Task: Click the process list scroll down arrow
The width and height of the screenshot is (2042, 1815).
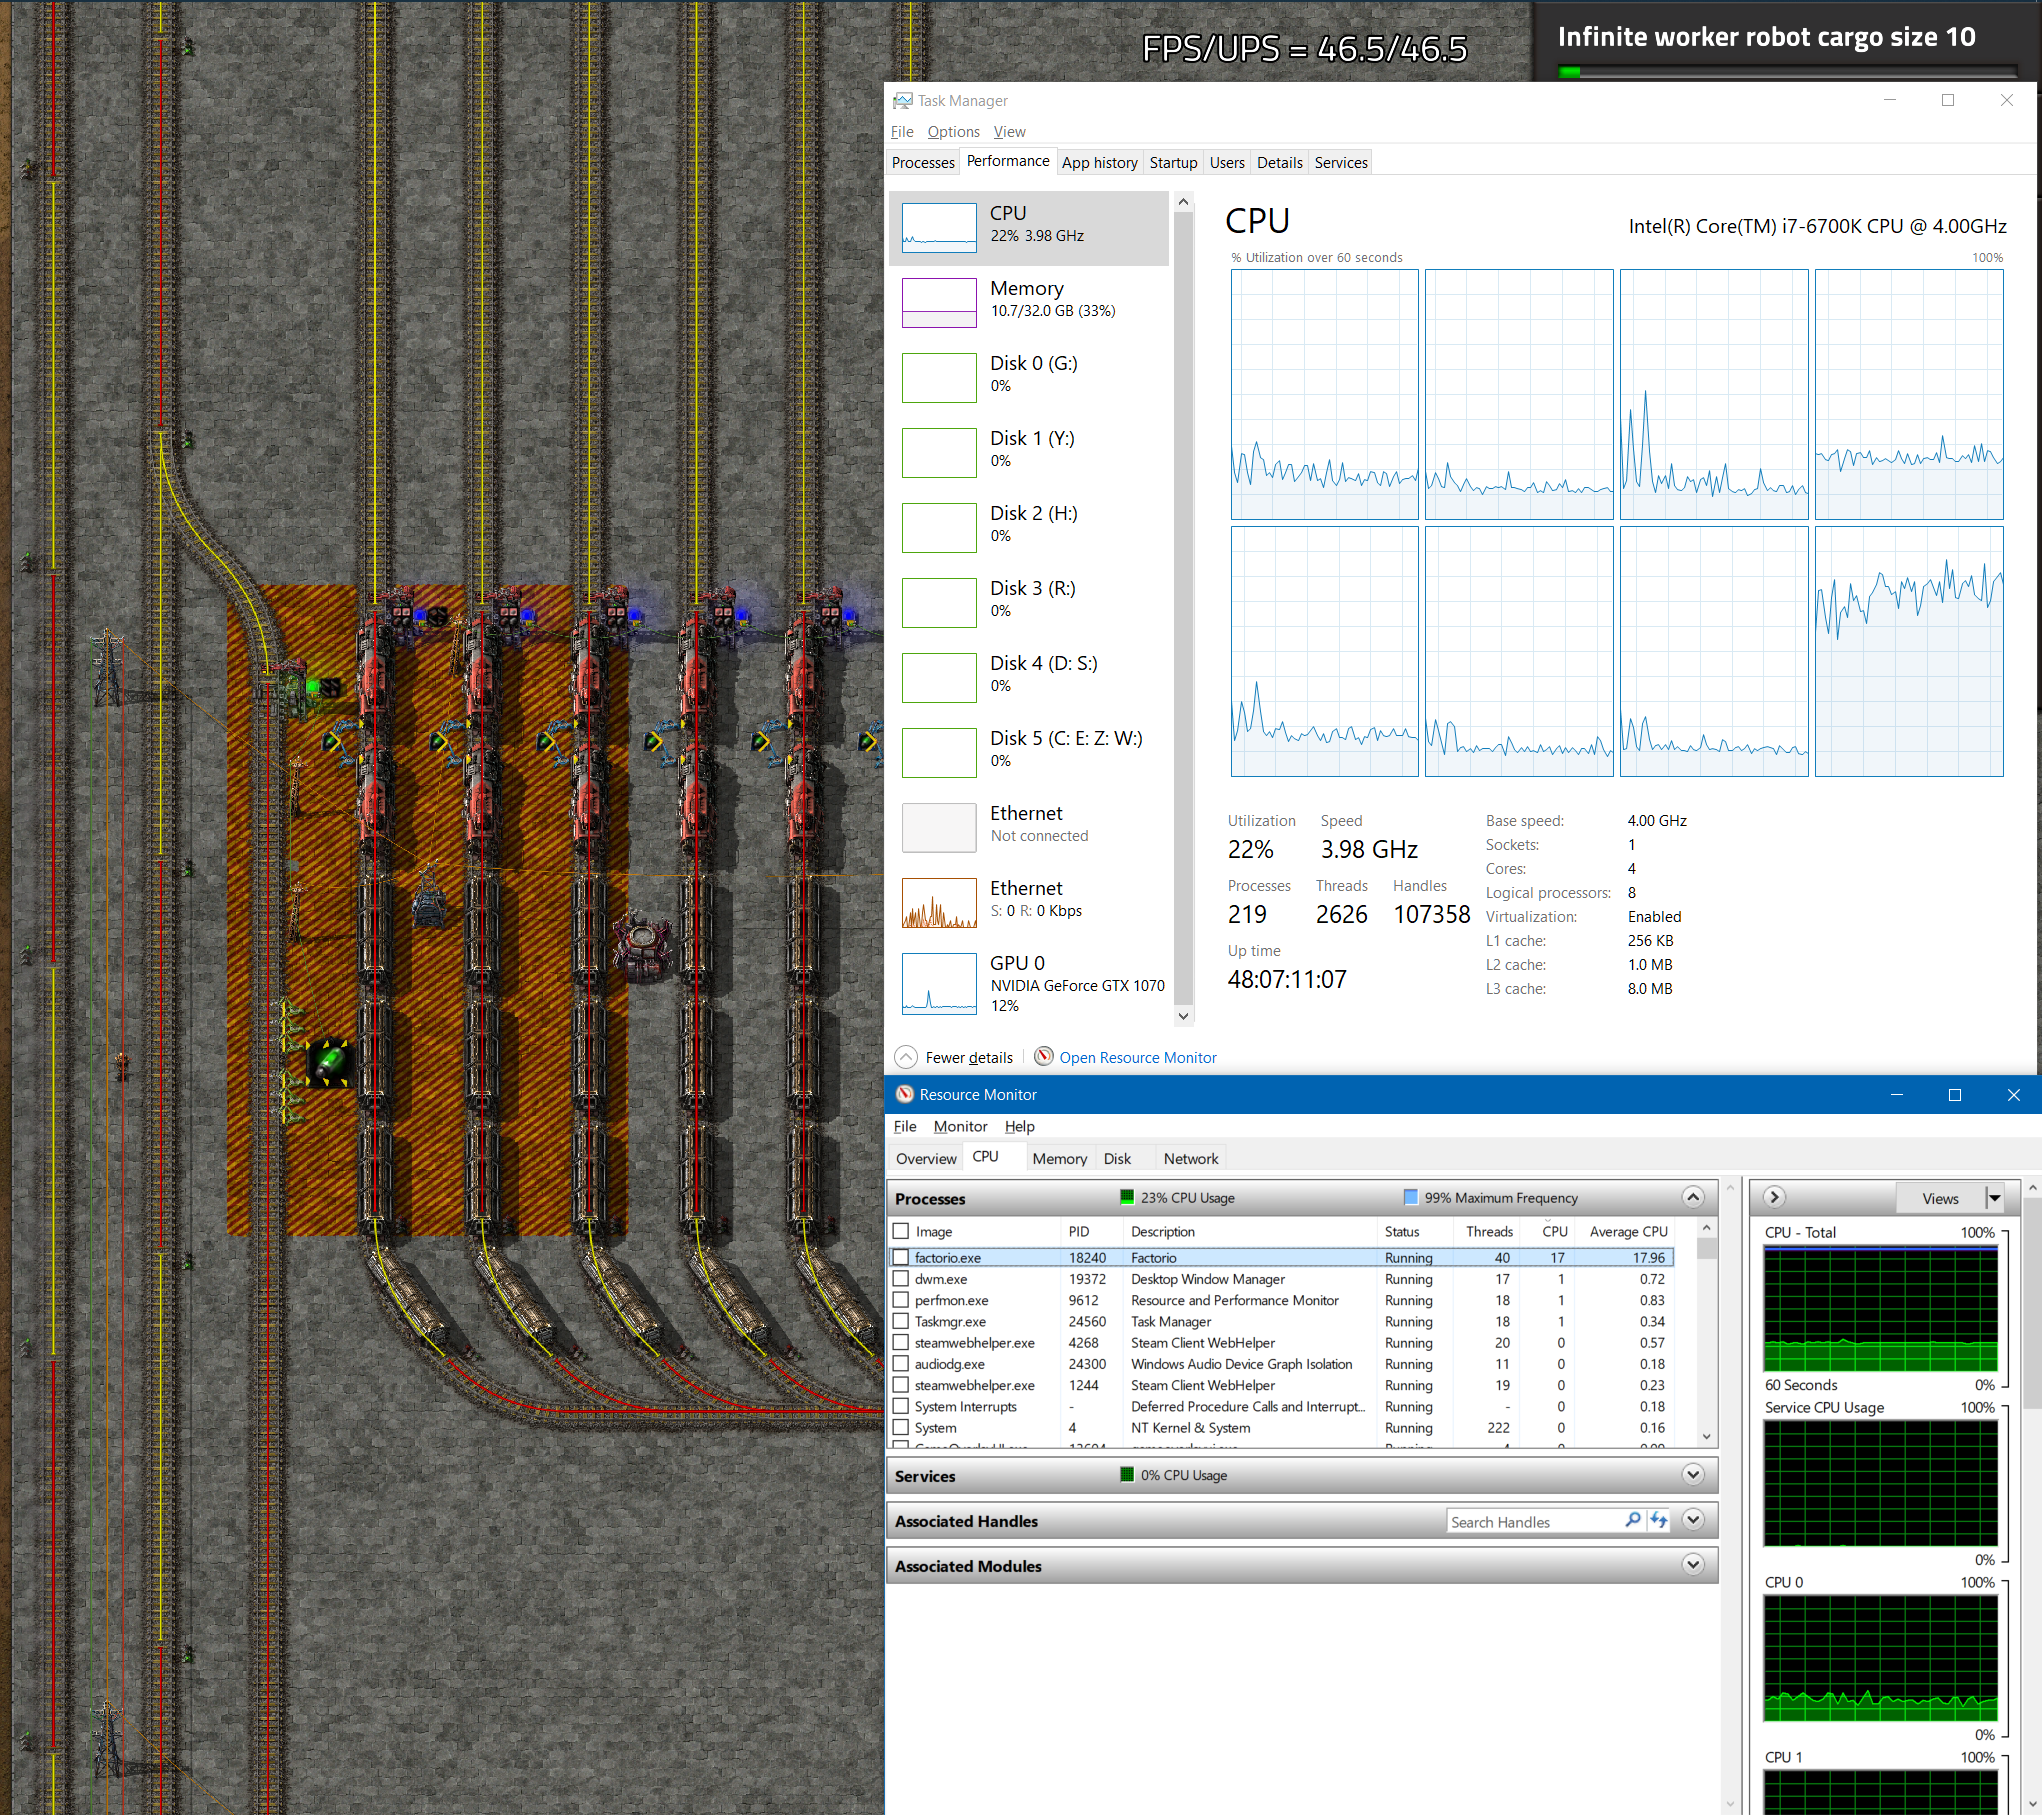Action: click(x=1707, y=1436)
